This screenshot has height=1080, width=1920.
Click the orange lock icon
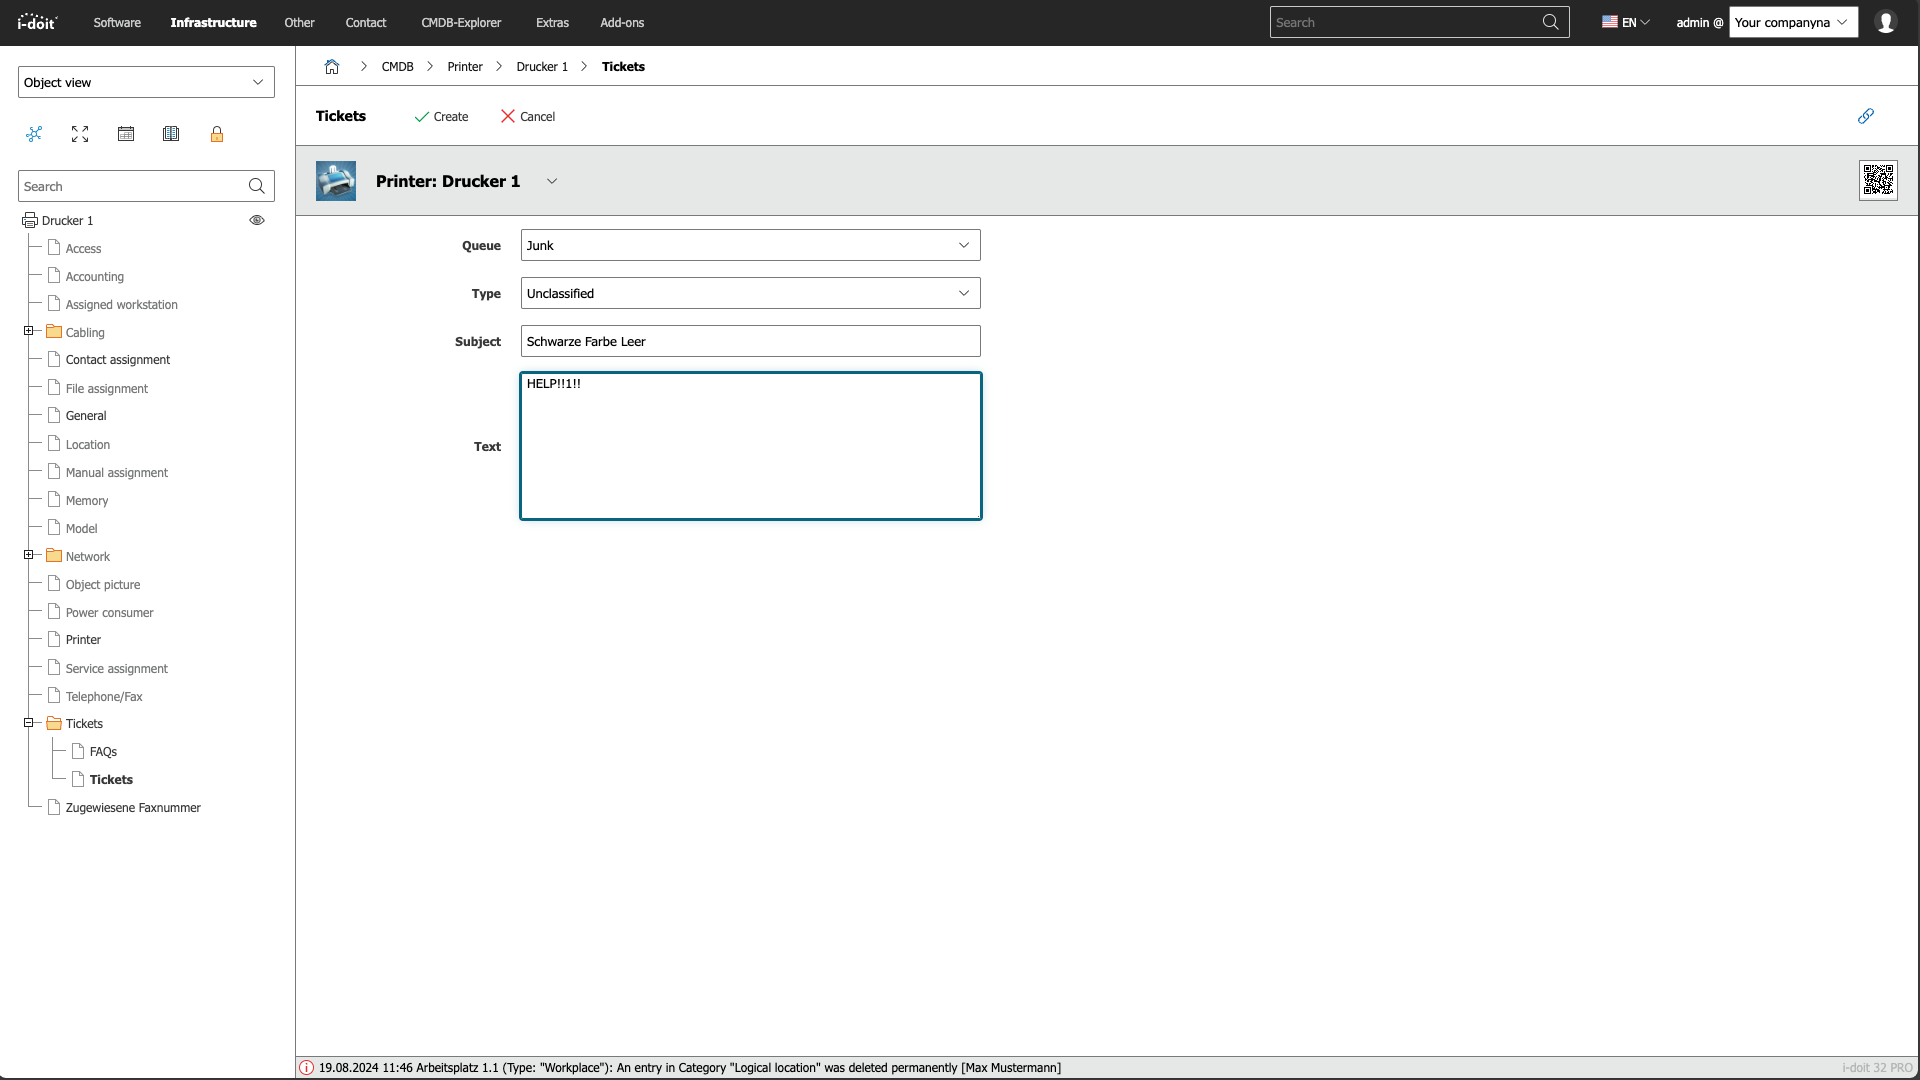click(217, 134)
